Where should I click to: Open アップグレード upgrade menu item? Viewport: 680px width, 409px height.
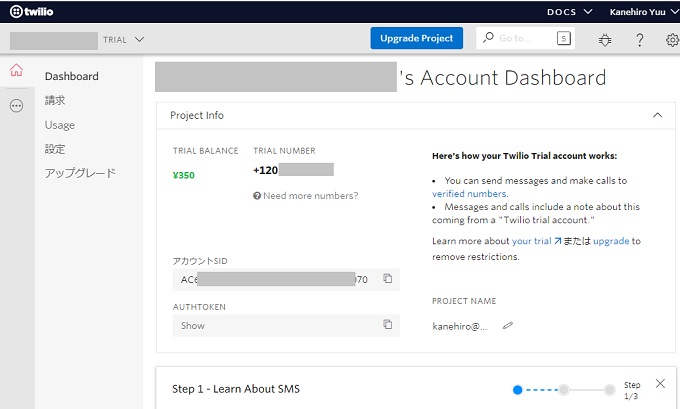(x=80, y=173)
